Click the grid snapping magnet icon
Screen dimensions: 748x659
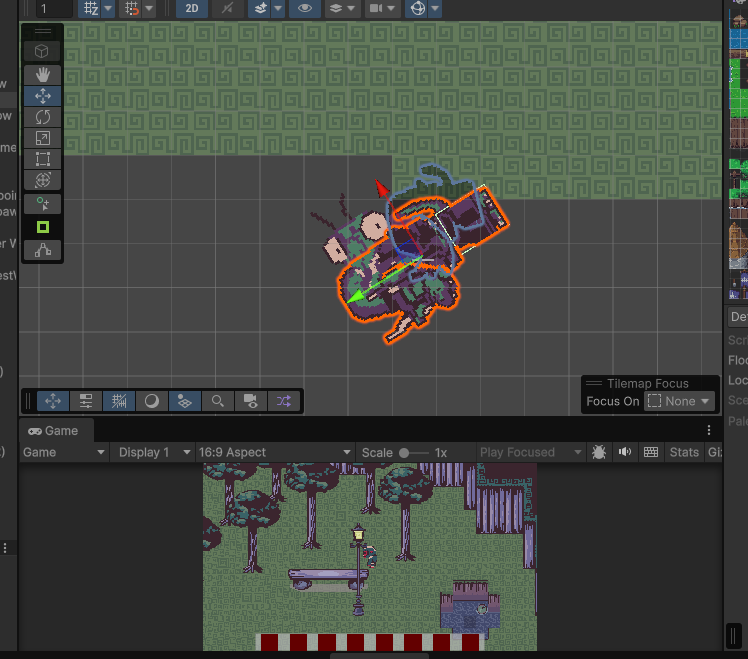point(131,8)
